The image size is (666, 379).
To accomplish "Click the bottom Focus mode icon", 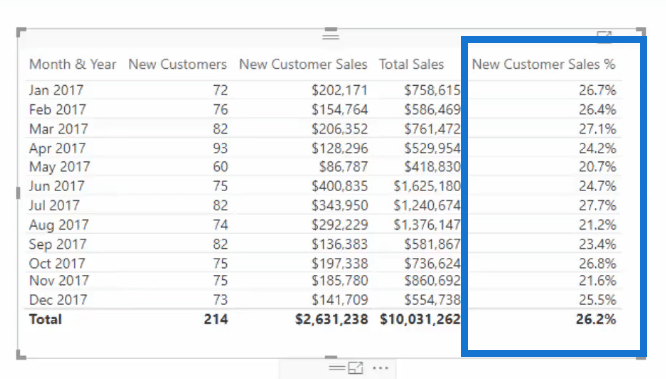I will pos(355,368).
